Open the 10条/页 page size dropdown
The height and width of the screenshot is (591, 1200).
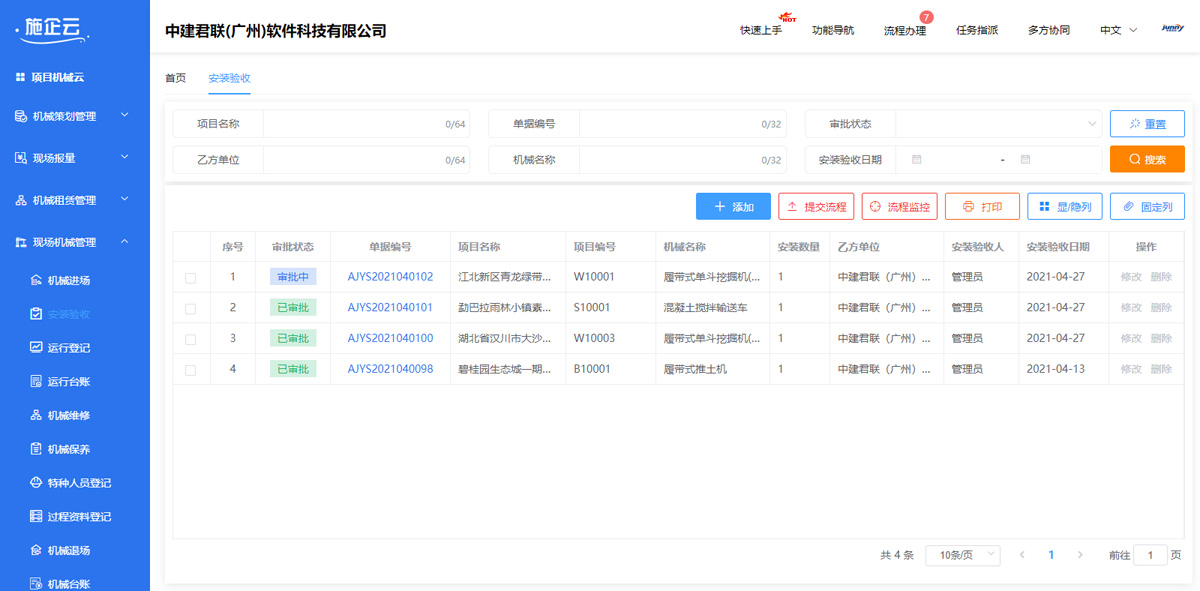963,555
